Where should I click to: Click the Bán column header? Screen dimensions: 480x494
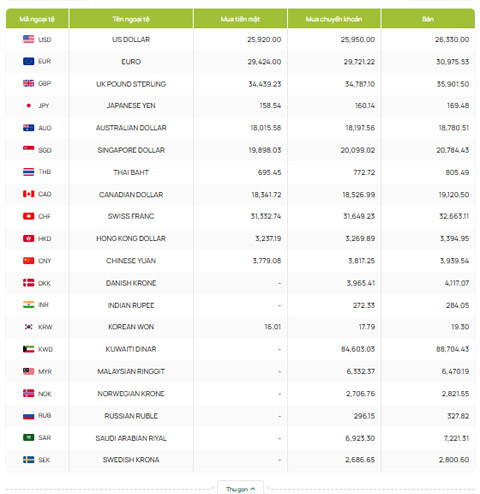(428, 19)
